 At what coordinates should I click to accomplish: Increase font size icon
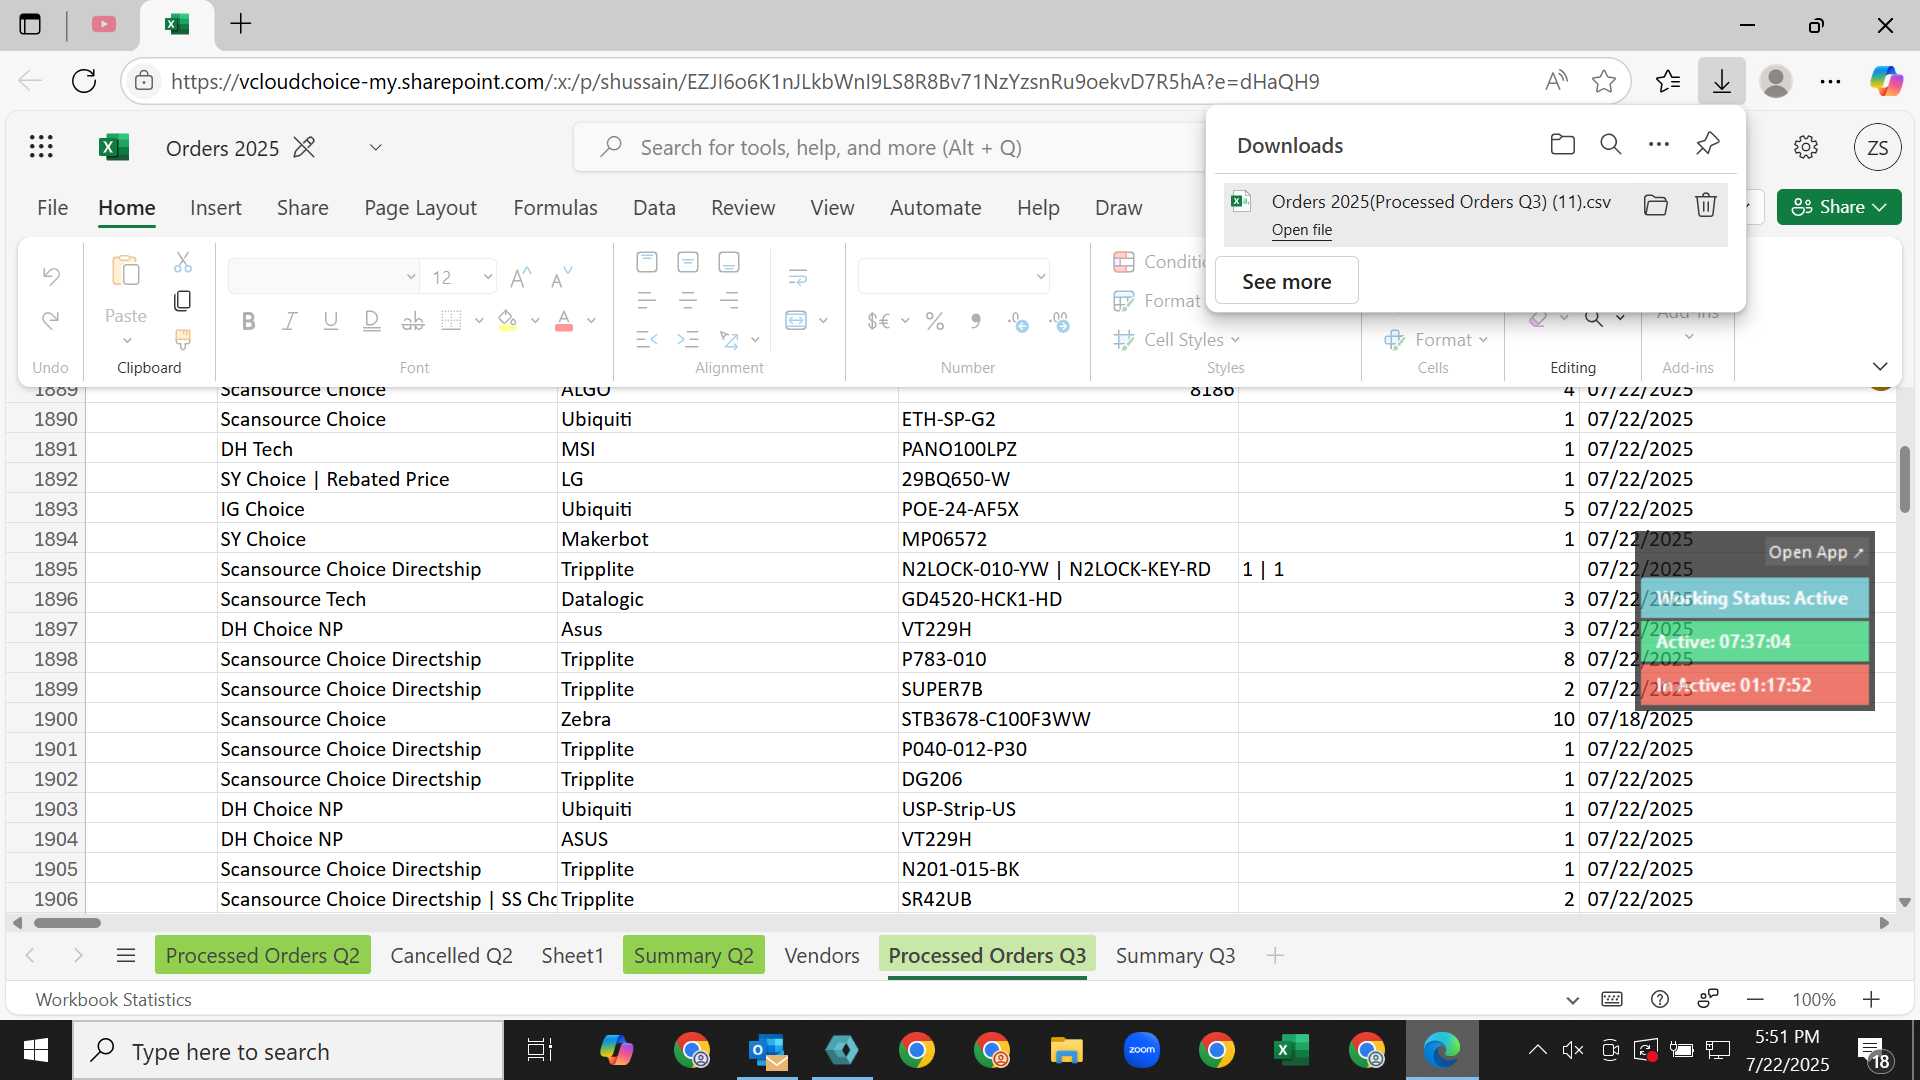pyautogui.click(x=521, y=276)
